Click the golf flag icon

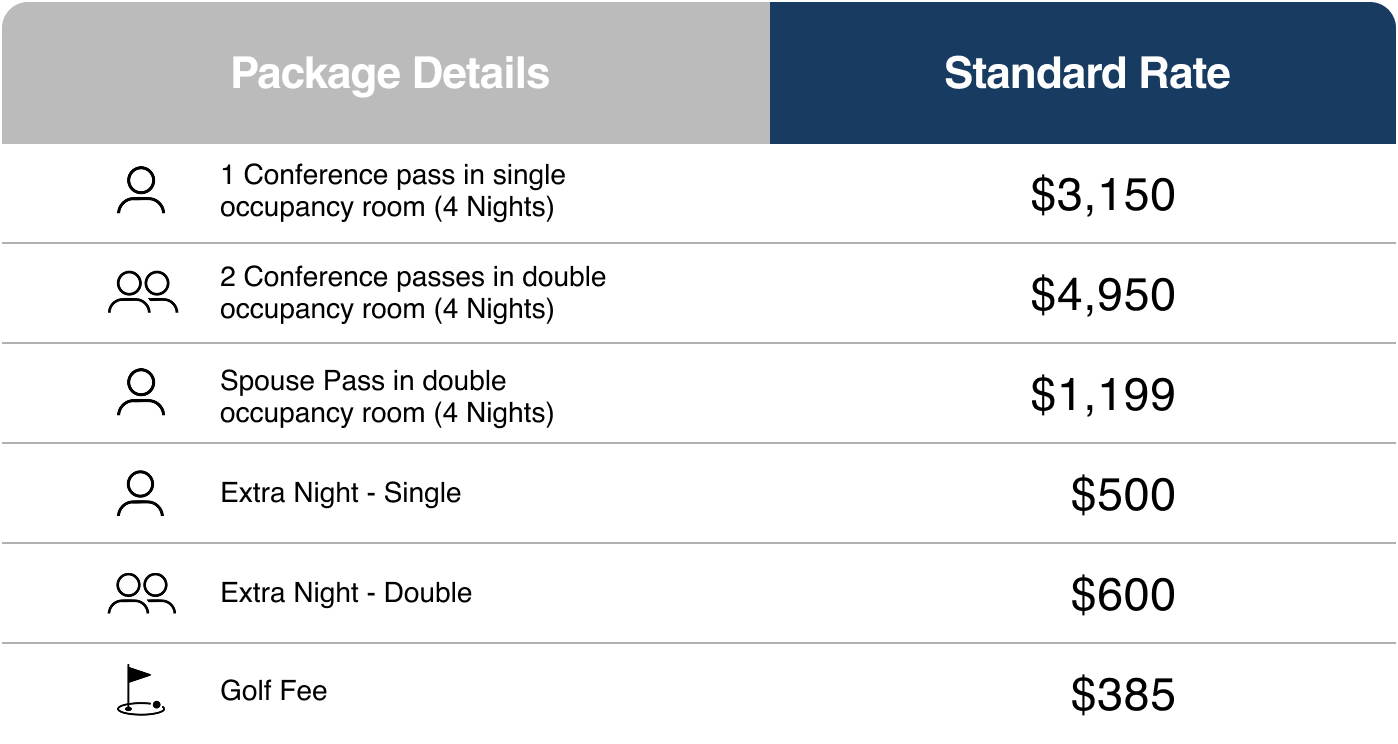(x=140, y=692)
